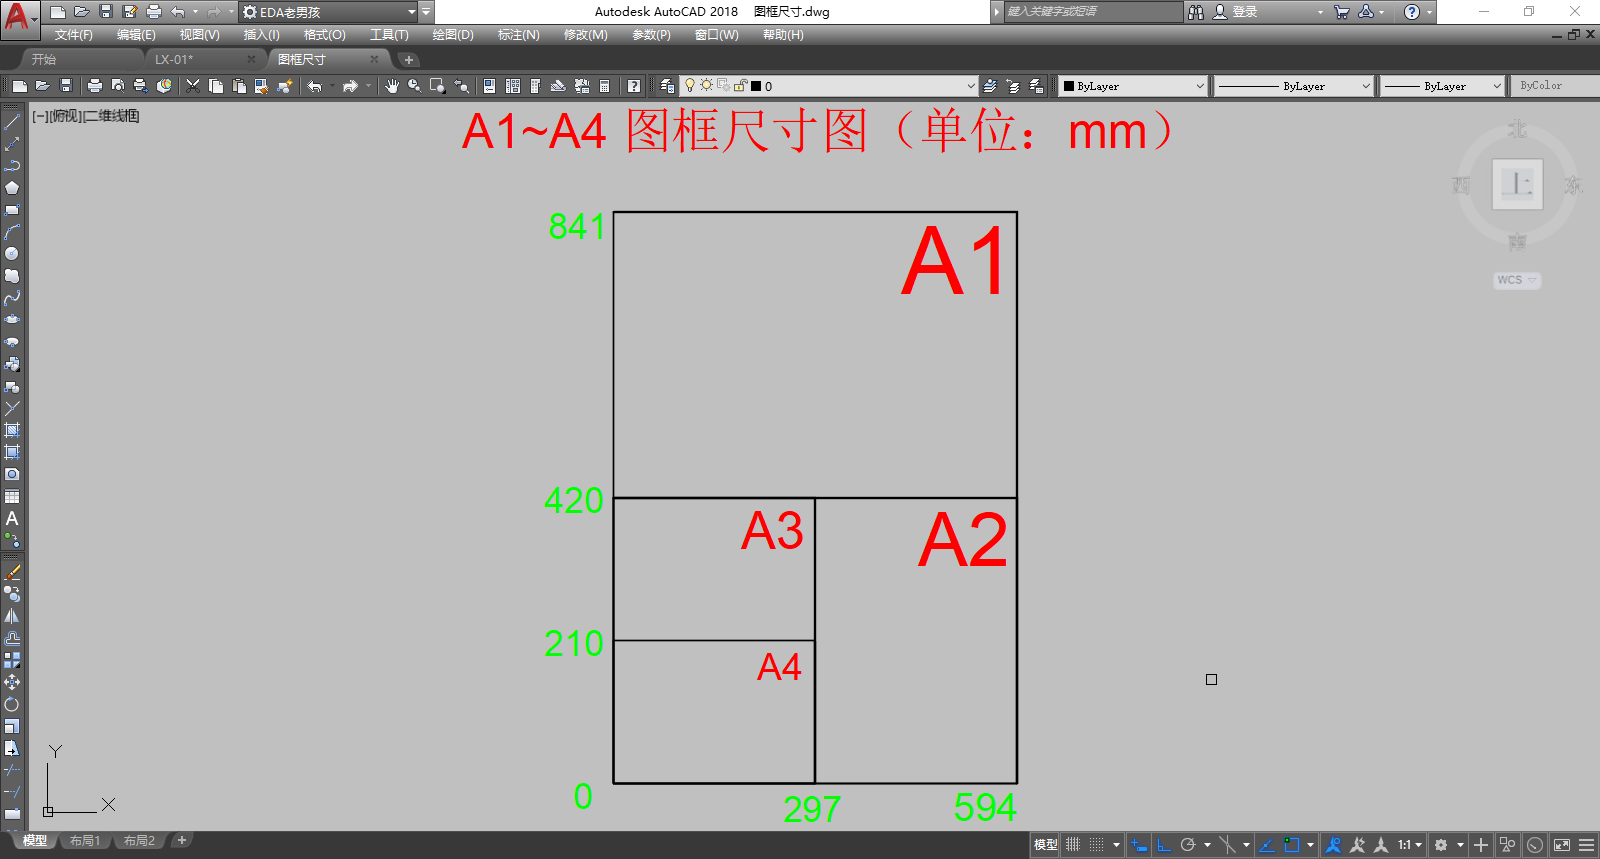Expand the Quick Access Toolbar customize arrow
Viewport: 1600px width, 859px height.
(x=426, y=12)
